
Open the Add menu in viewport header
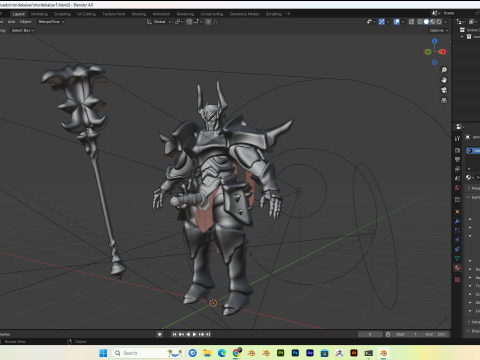point(11,22)
